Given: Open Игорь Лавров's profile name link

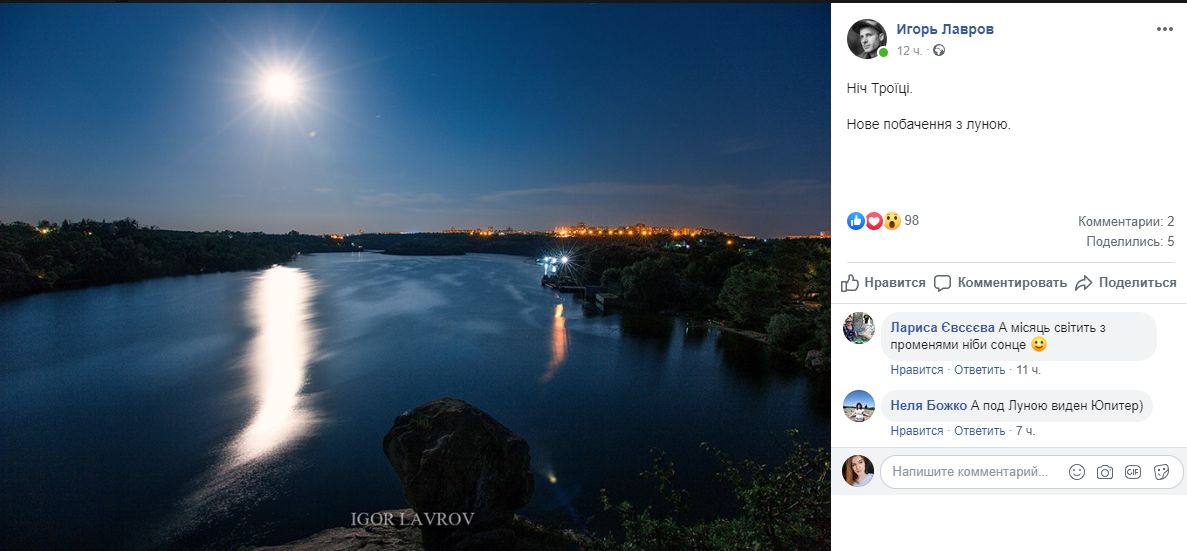Looking at the screenshot, I should [945, 29].
